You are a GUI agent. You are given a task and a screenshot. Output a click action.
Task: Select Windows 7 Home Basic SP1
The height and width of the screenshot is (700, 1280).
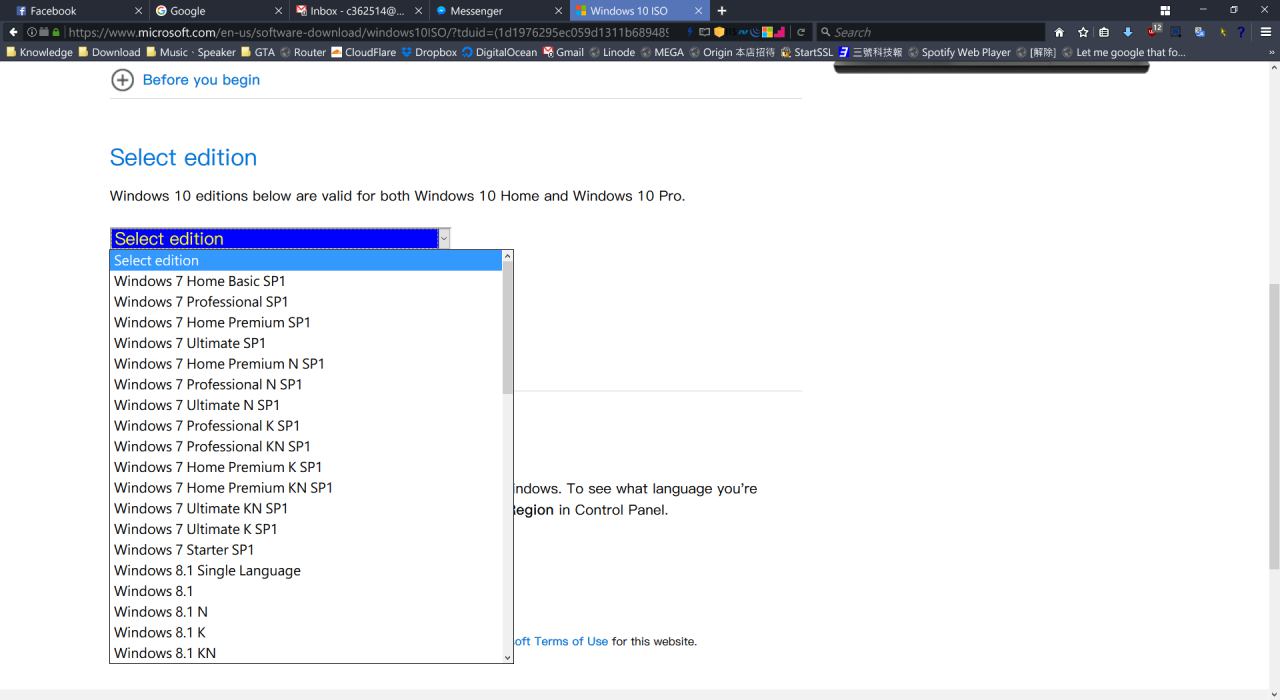tap(305, 281)
